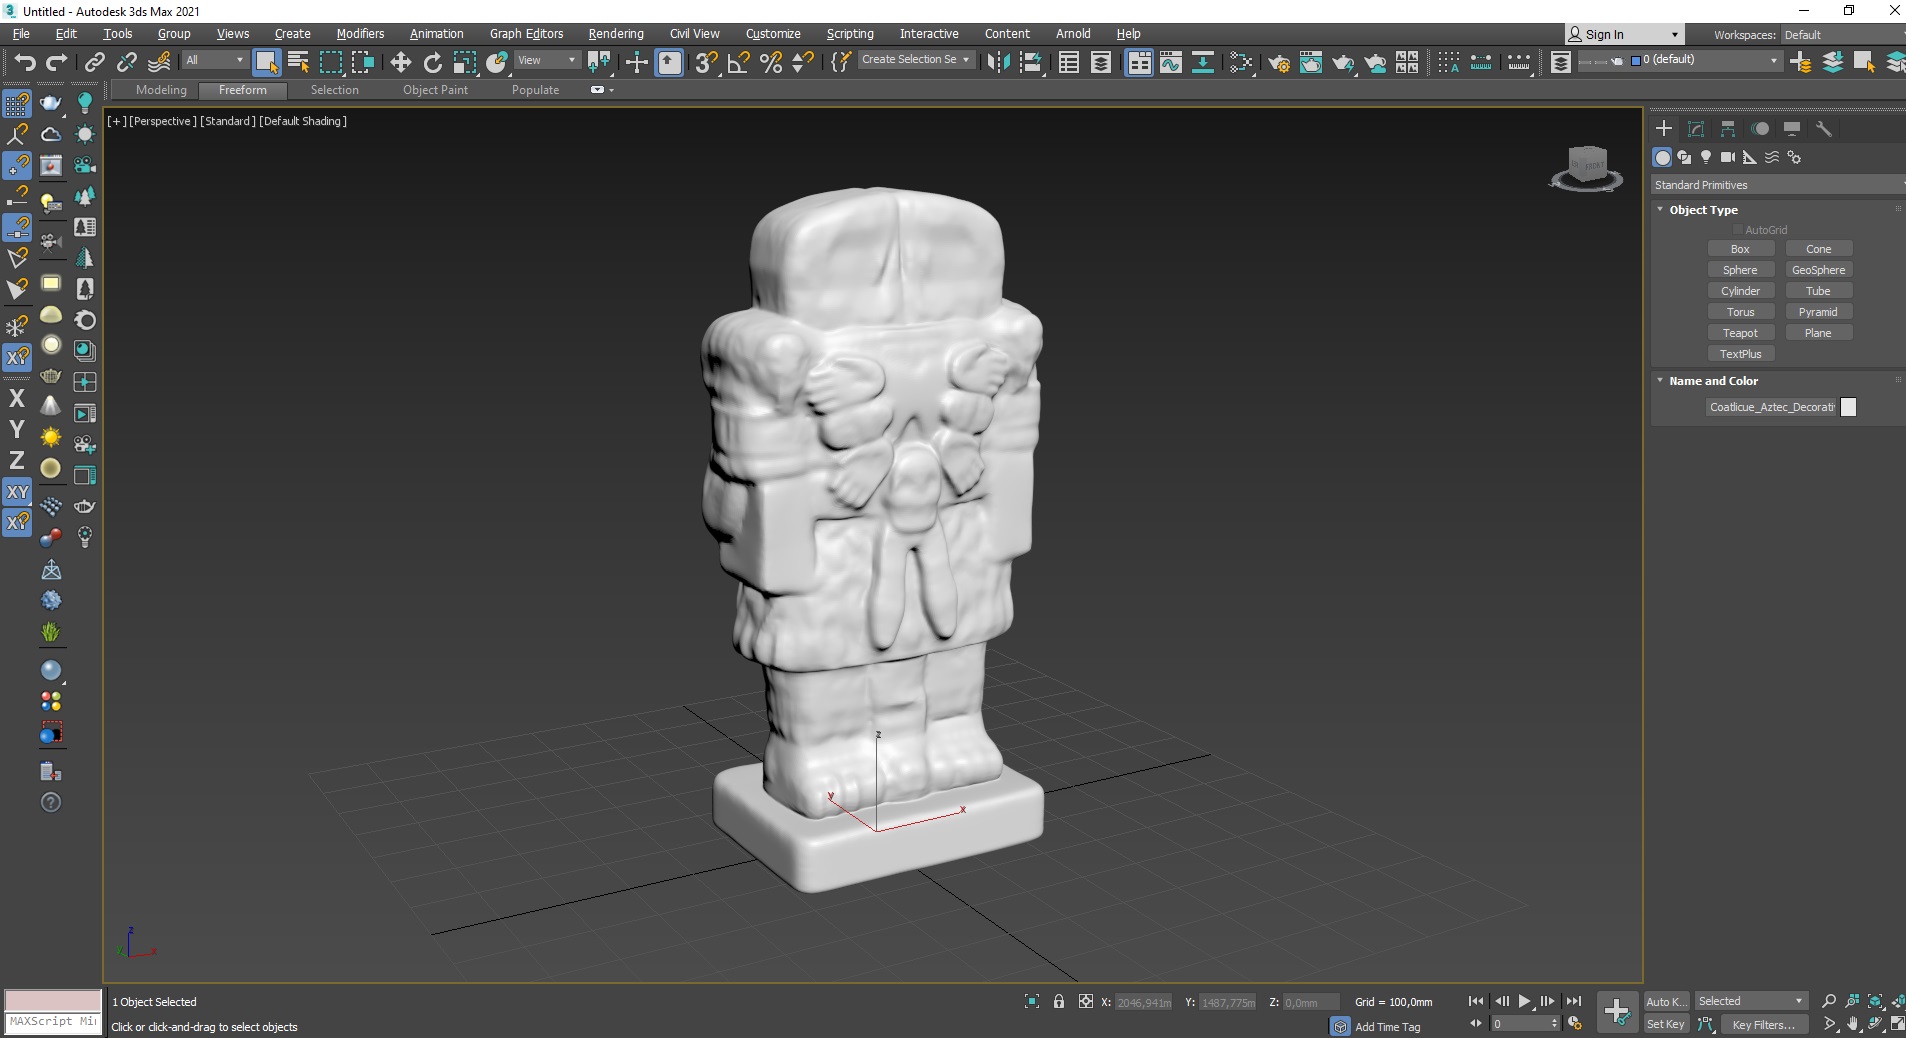
Task: Activate the Select Object tool
Action: (266, 62)
